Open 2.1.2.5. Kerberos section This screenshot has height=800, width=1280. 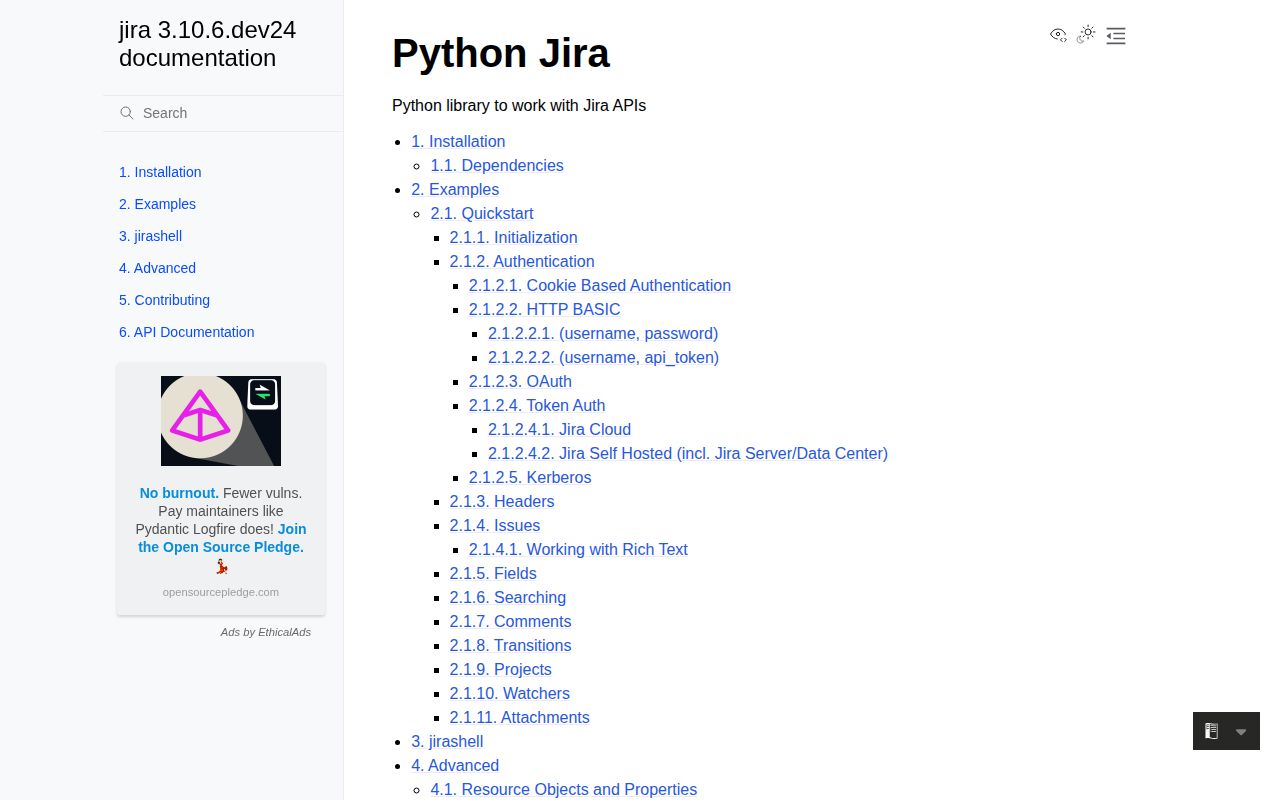pos(530,477)
